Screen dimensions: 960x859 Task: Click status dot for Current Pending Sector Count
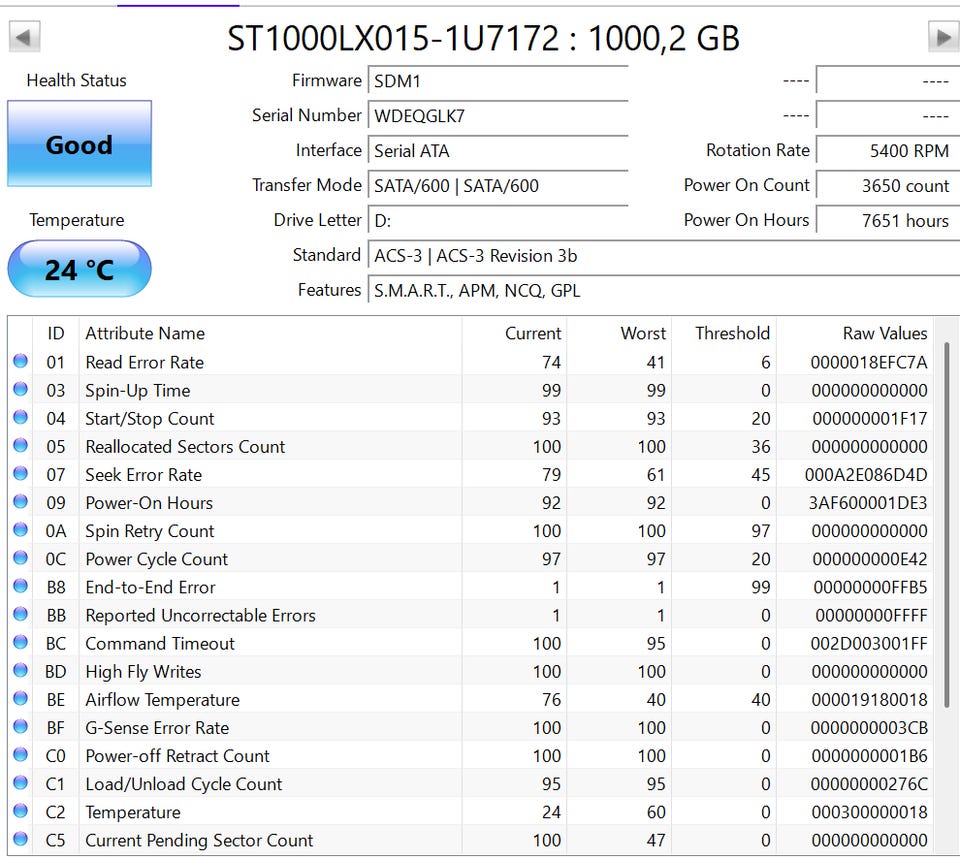(20, 839)
